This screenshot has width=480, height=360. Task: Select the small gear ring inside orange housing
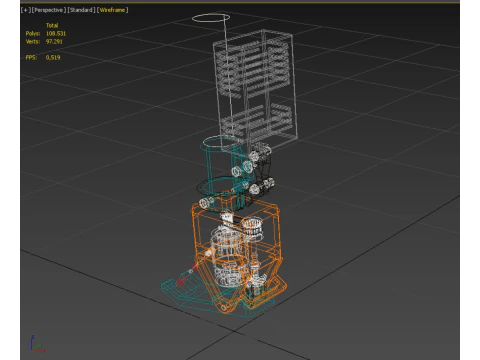(252, 227)
